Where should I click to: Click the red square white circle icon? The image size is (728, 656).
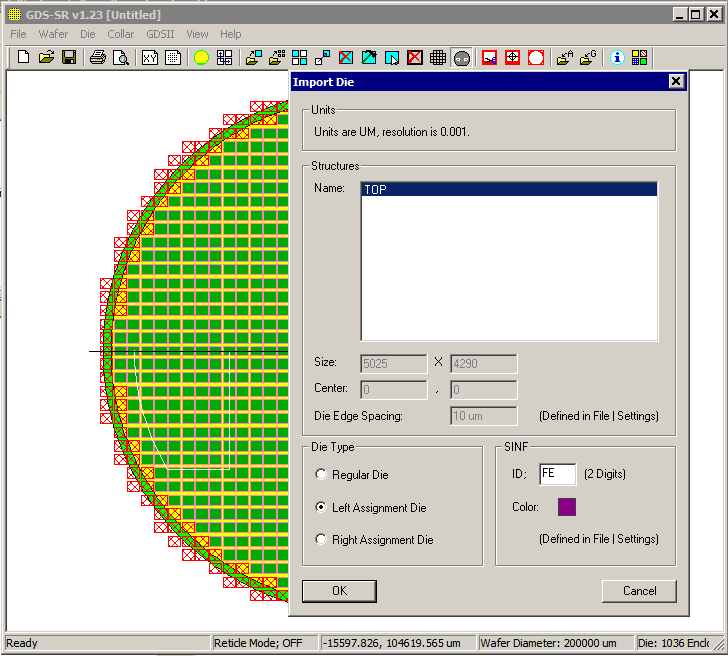click(536, 58)
